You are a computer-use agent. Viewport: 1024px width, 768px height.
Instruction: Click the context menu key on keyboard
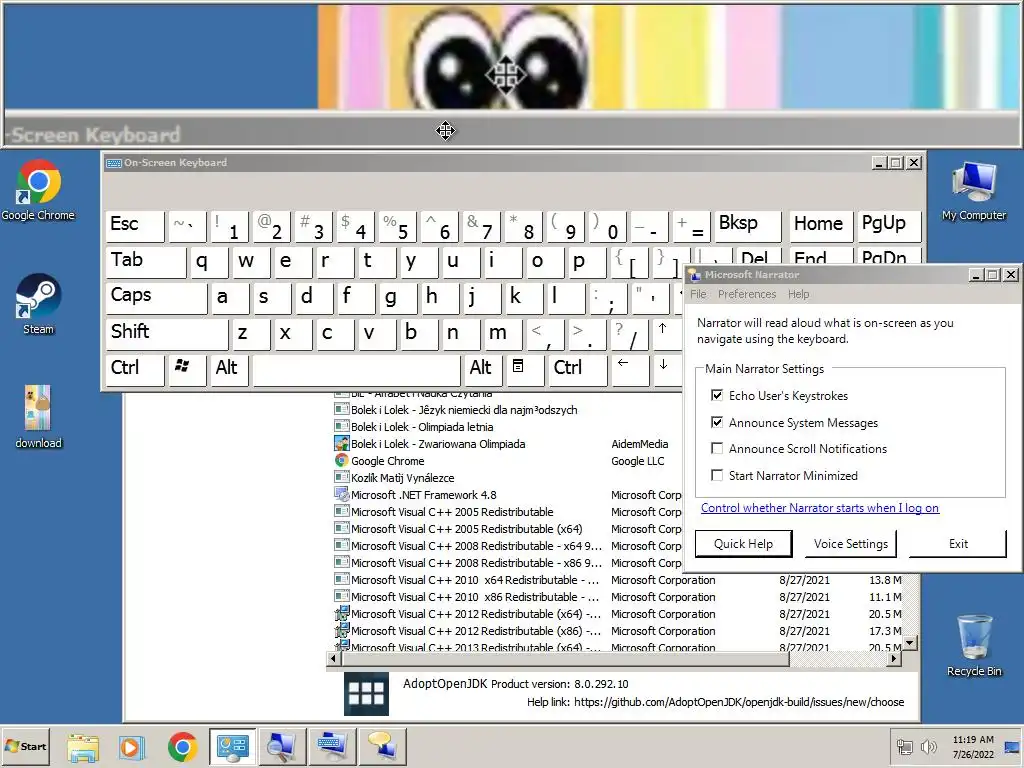pyautogui.click(x=524, y=369)
